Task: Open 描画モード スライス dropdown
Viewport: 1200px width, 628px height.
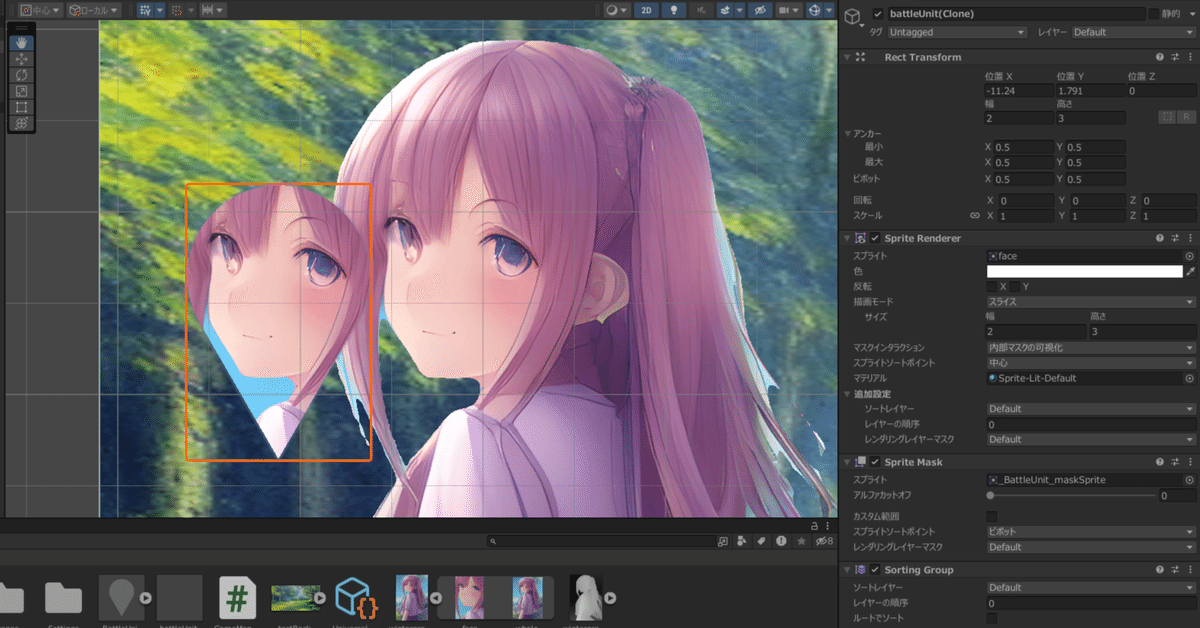Action: tap(1091, 301)
